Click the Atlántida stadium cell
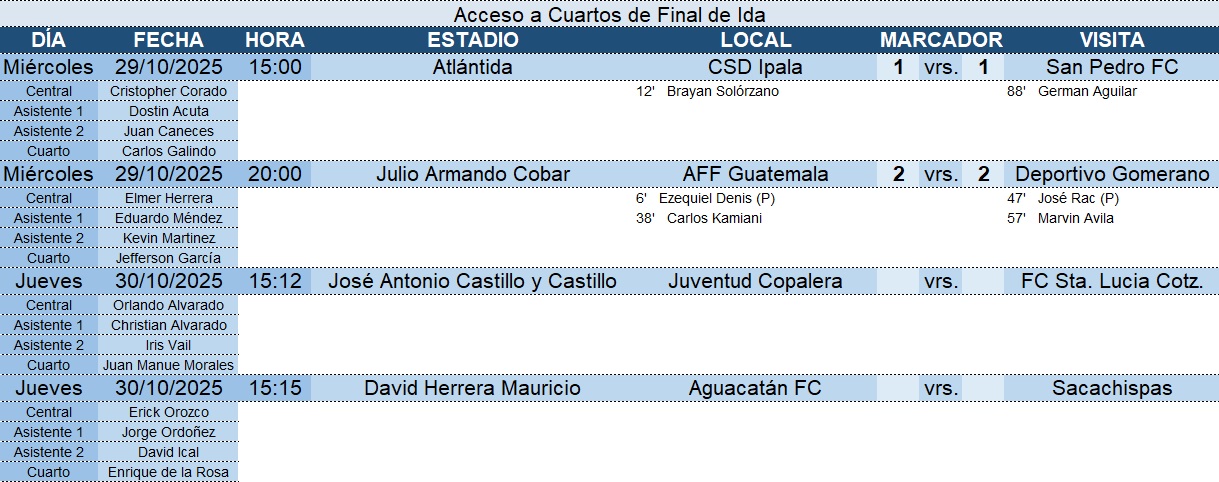The image size is (1219, 482). (x=473, y=67)
